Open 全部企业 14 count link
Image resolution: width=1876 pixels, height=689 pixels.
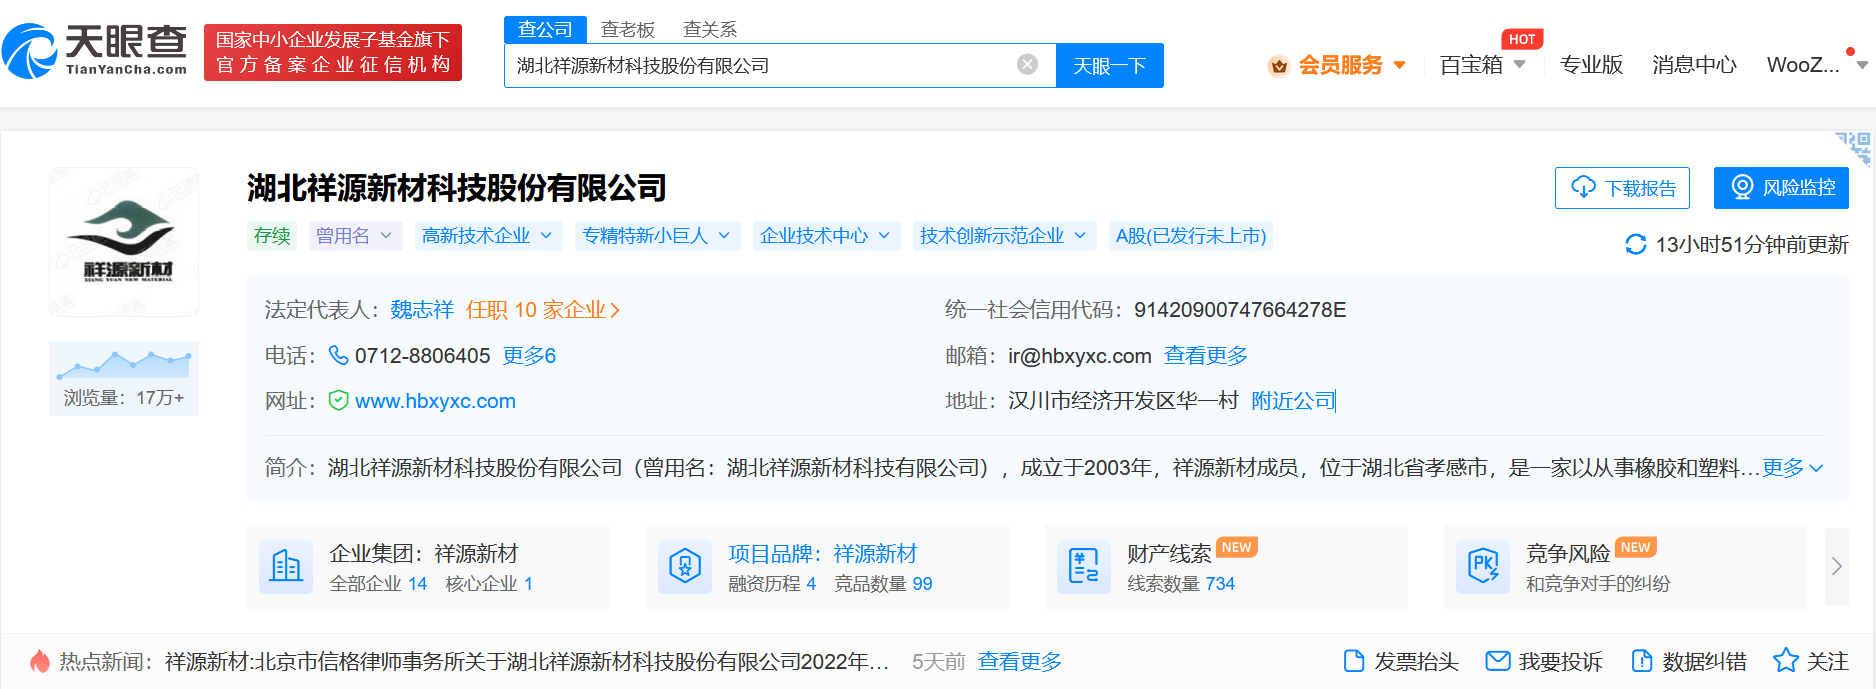(378, 584)
